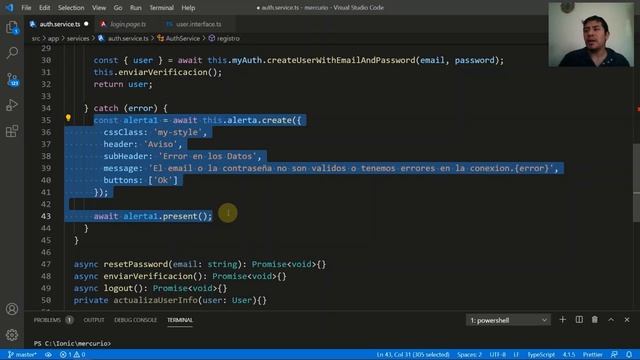Open the Run menu

136,8
